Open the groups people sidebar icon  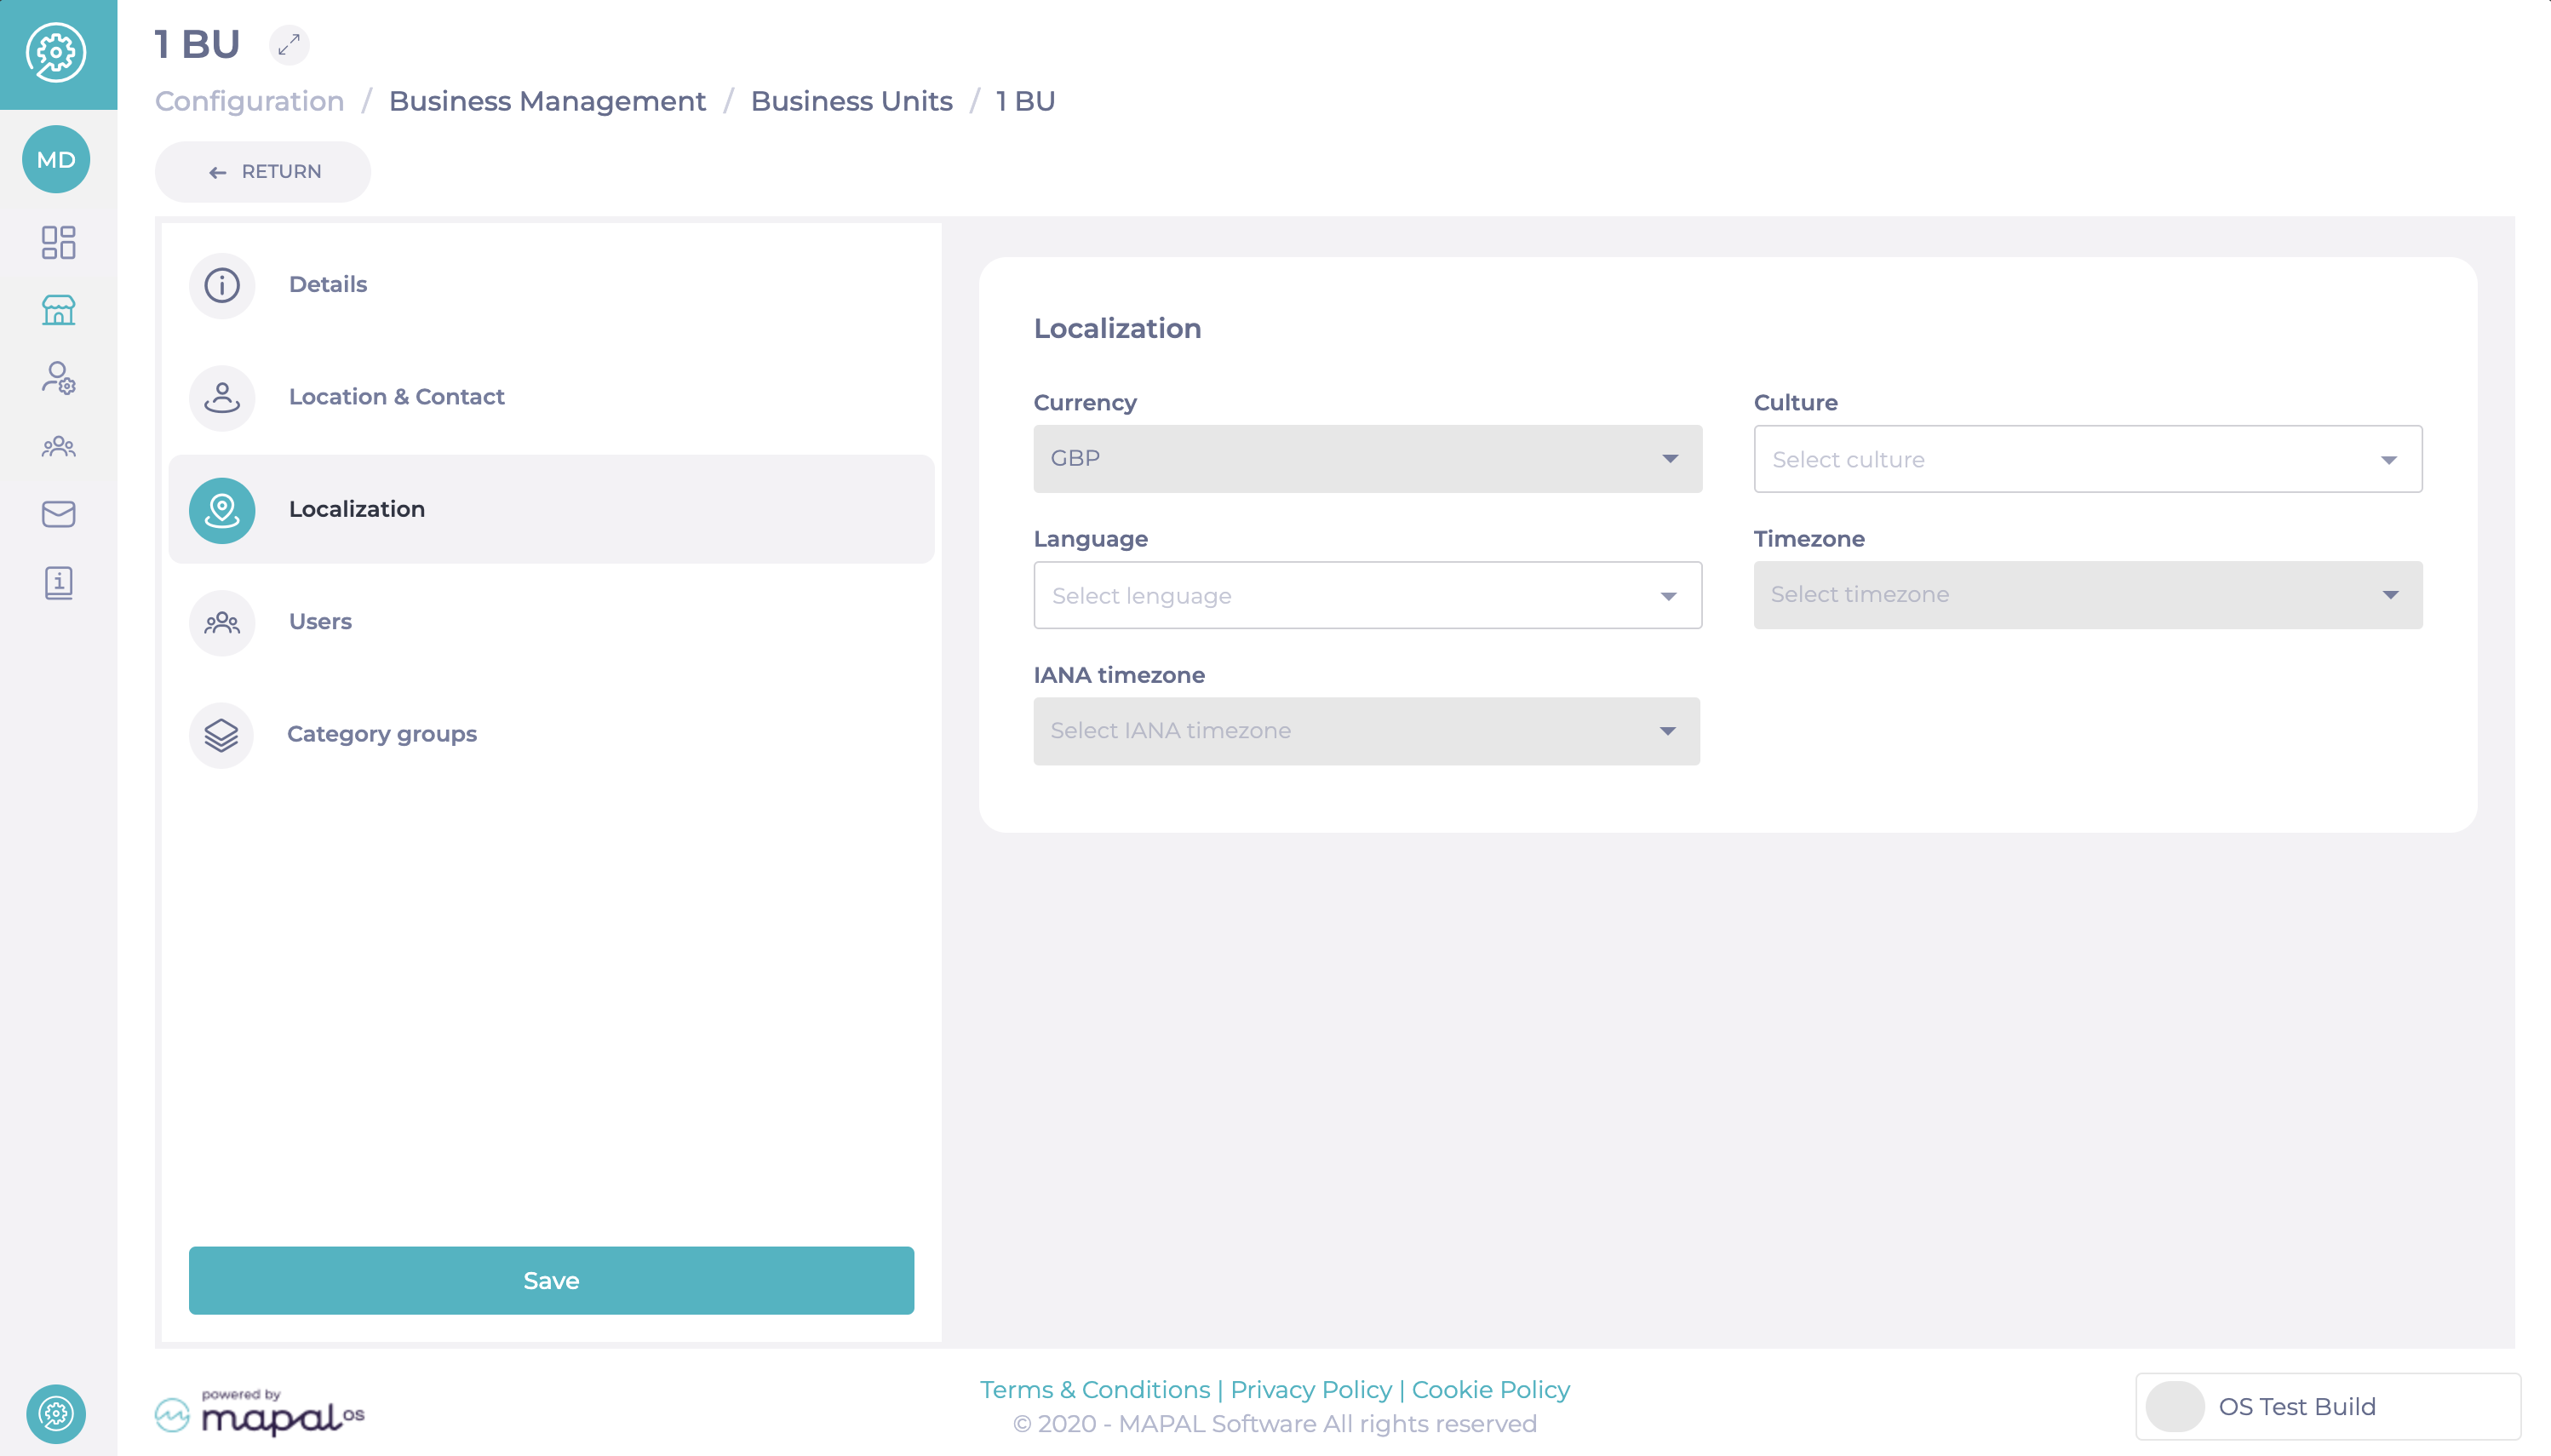[x=58, y=446]
